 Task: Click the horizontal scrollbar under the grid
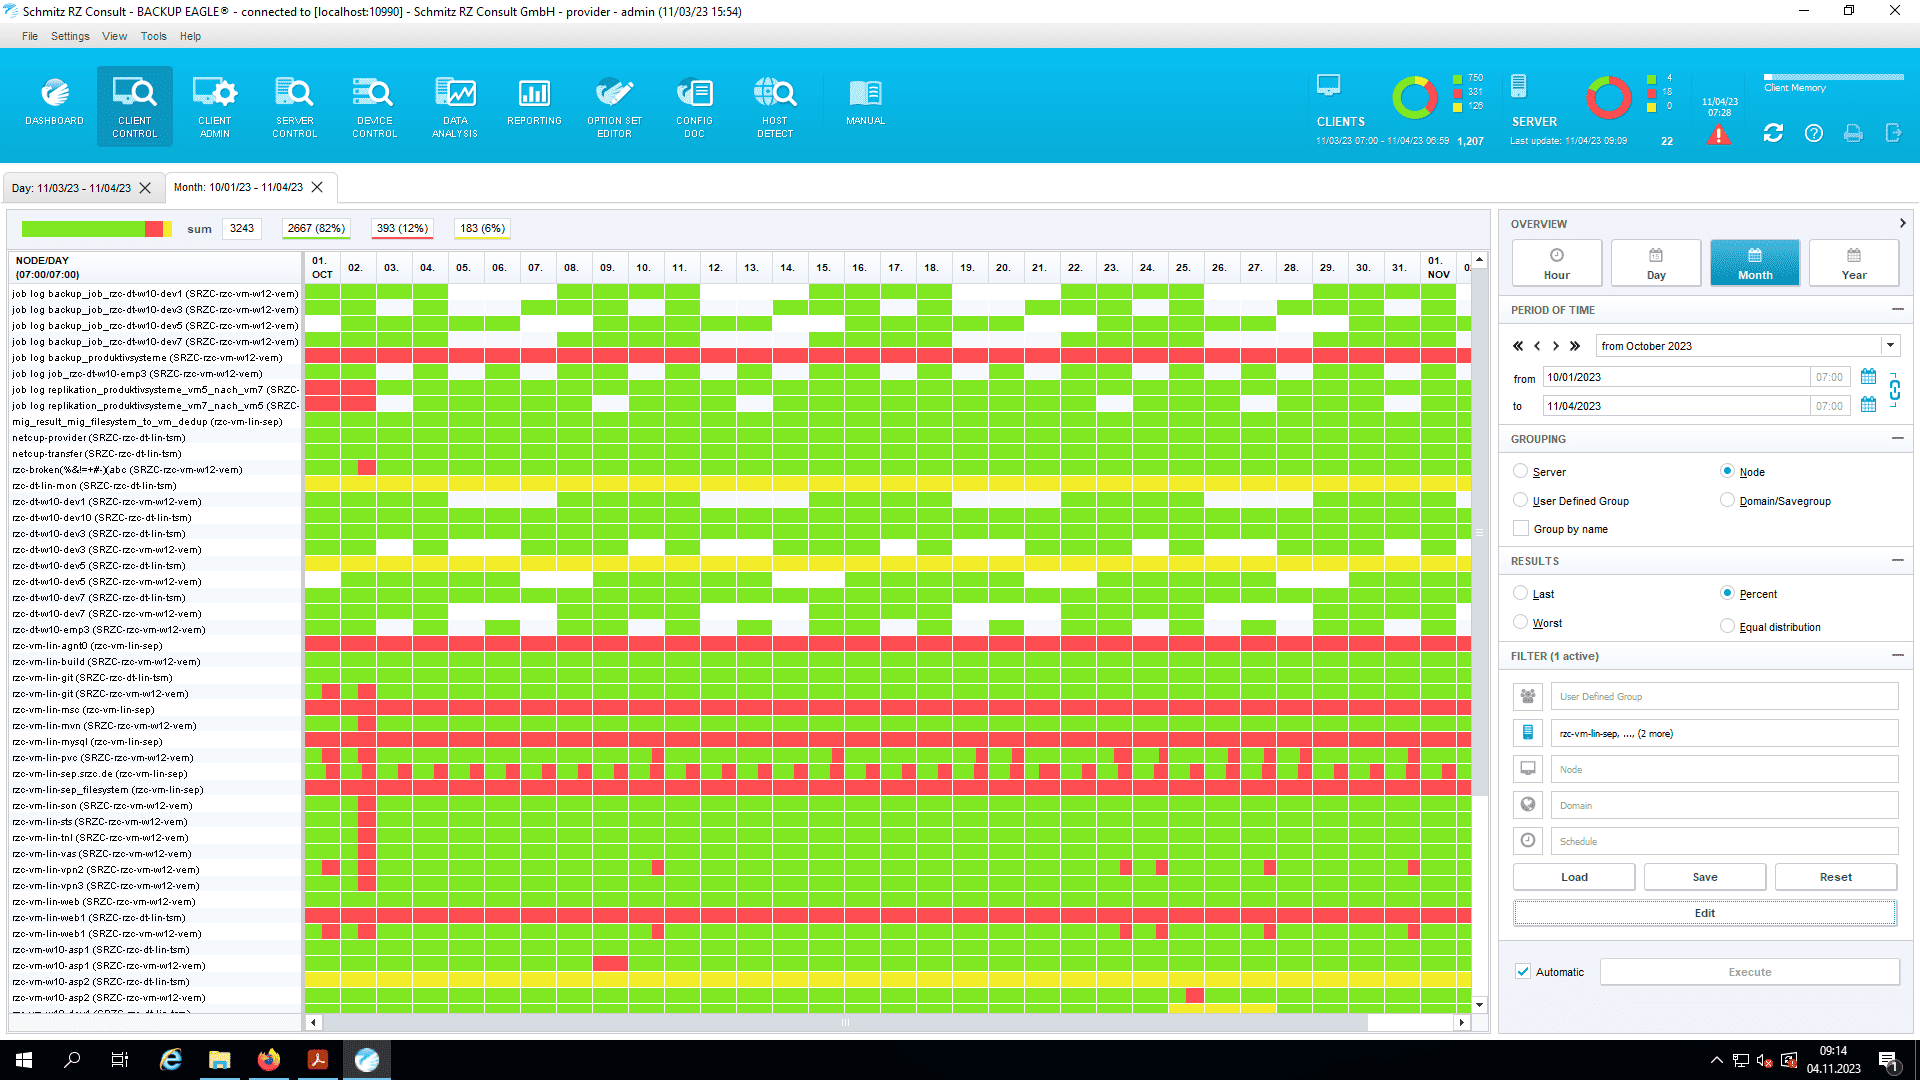844,1022
